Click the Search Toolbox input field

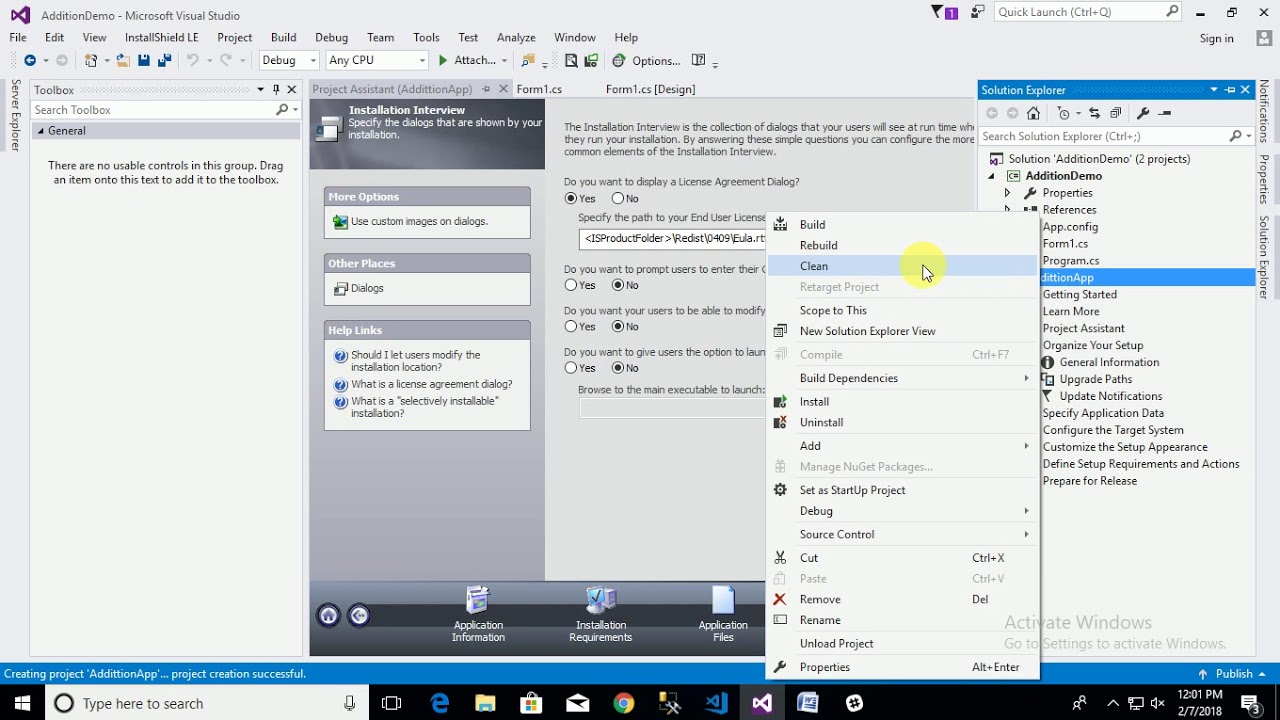tap(152, 110)
